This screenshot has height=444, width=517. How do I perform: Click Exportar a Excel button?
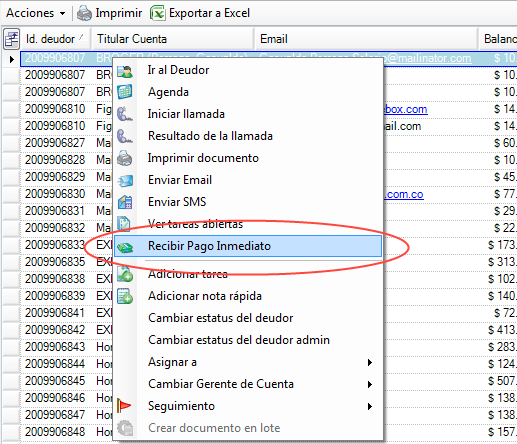point(200,13)
